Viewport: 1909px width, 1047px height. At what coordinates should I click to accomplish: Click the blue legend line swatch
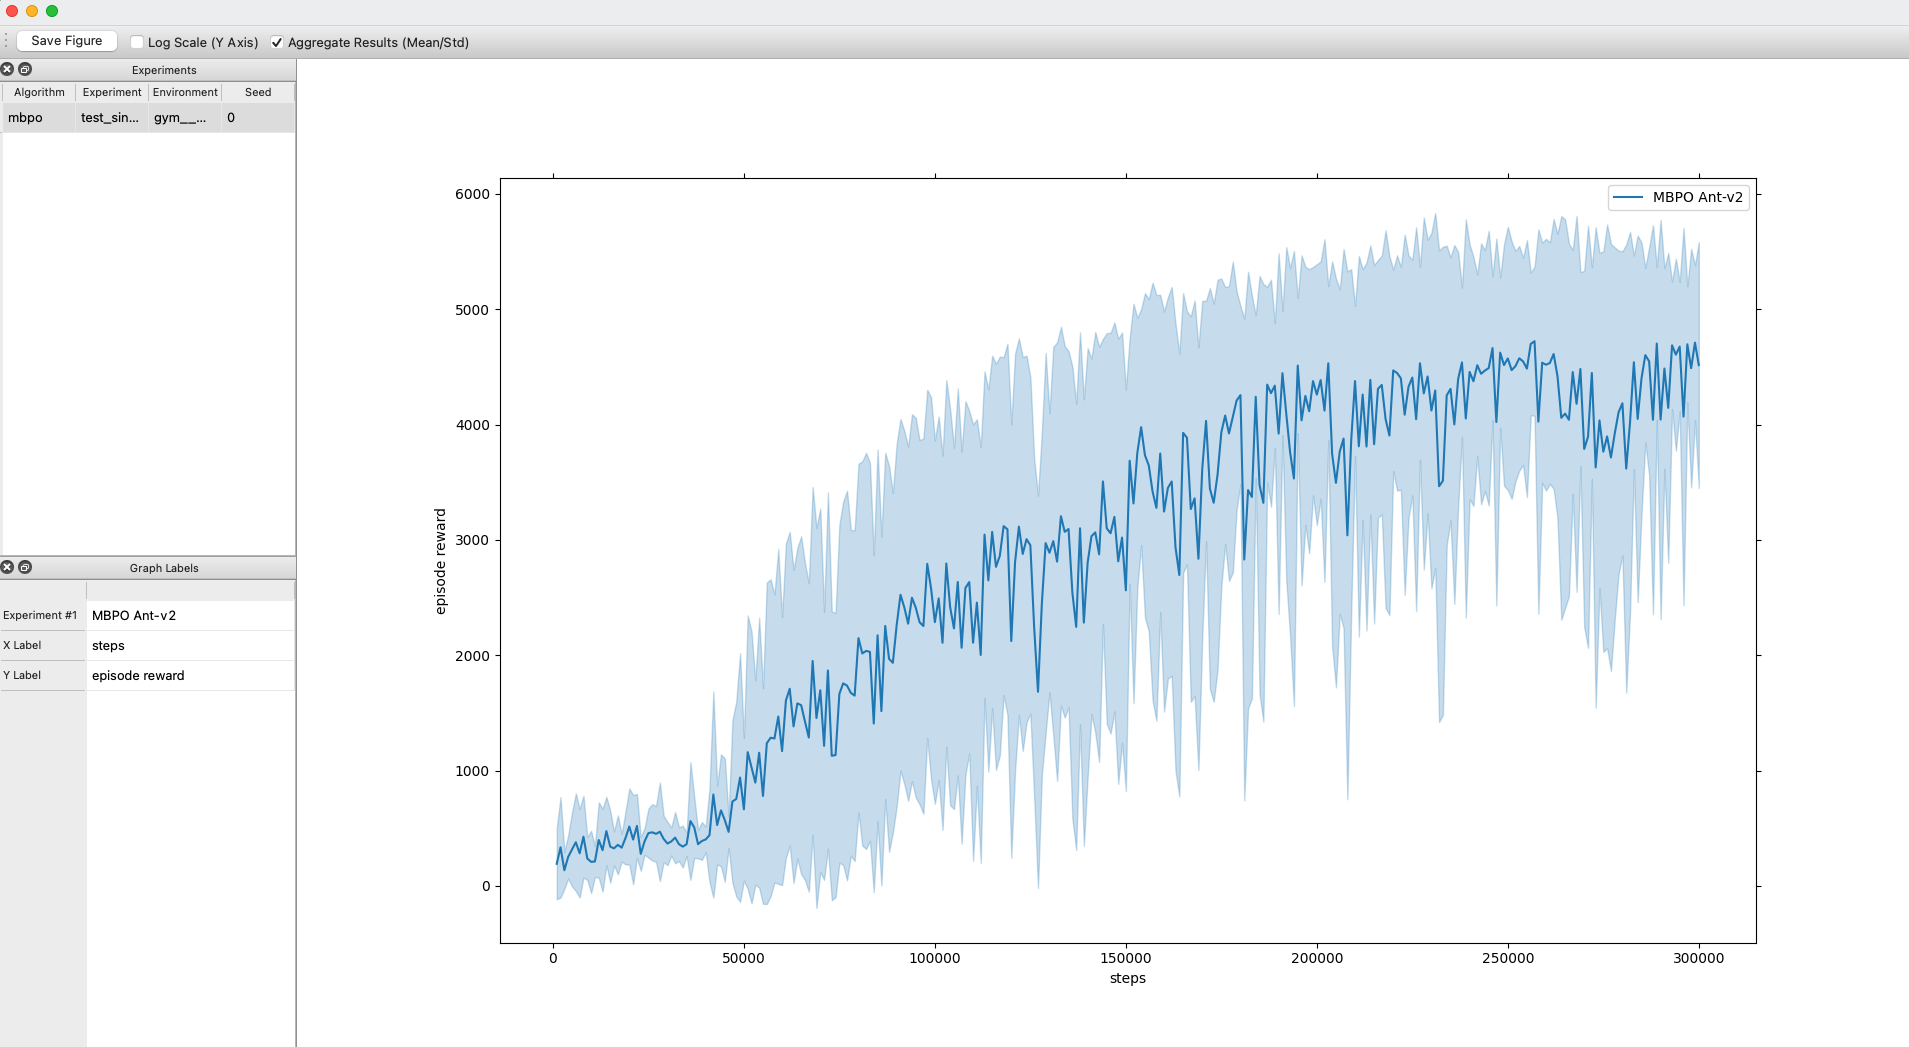[1628, 197]
